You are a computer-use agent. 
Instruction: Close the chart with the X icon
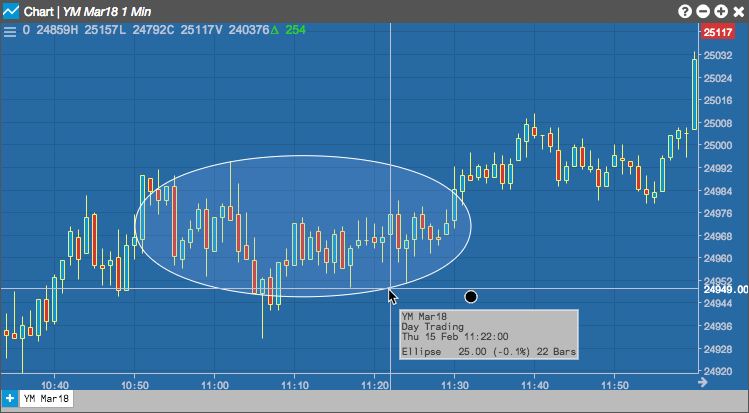[738, 11]
